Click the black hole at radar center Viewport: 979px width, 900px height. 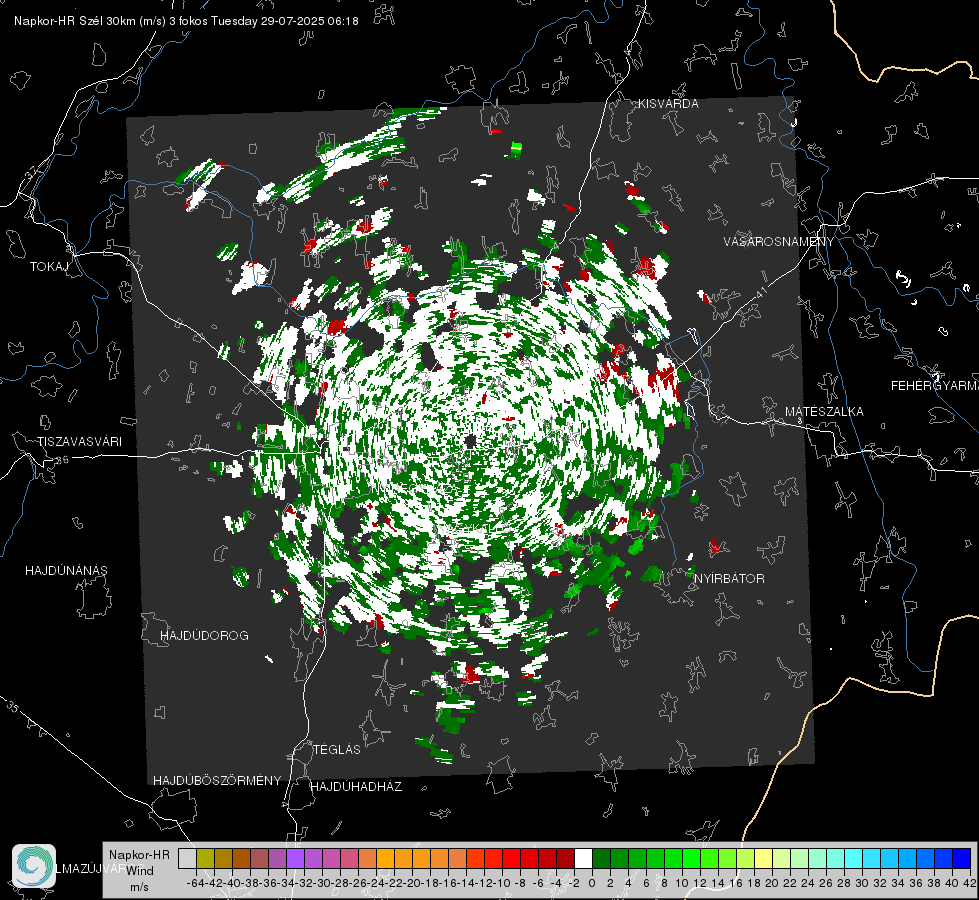[x=470, y=442]
